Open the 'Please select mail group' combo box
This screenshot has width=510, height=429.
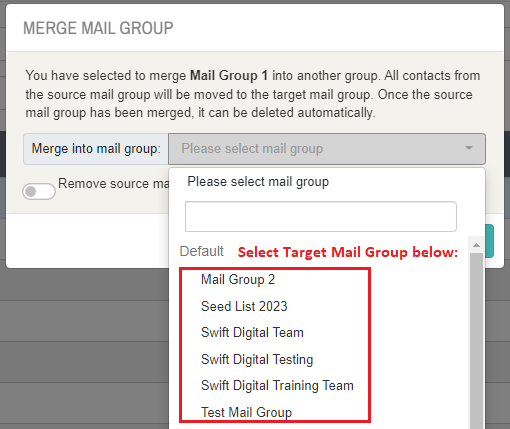coord(327,149)
